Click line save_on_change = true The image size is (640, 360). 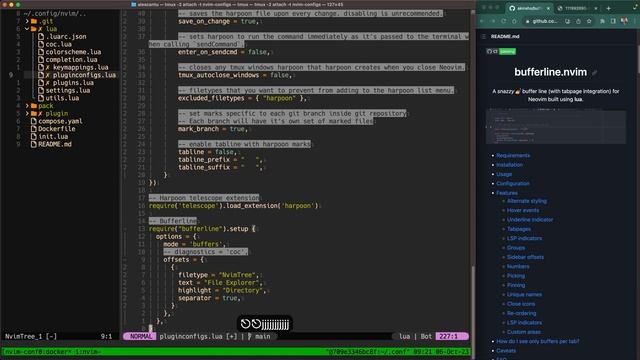coord(217,21)
